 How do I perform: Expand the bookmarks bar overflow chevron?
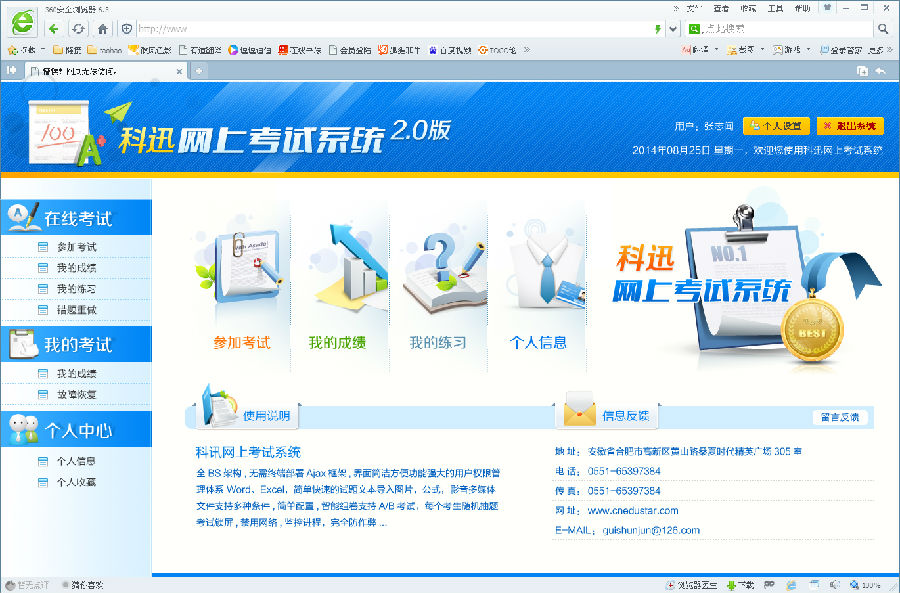pos(526,50)
